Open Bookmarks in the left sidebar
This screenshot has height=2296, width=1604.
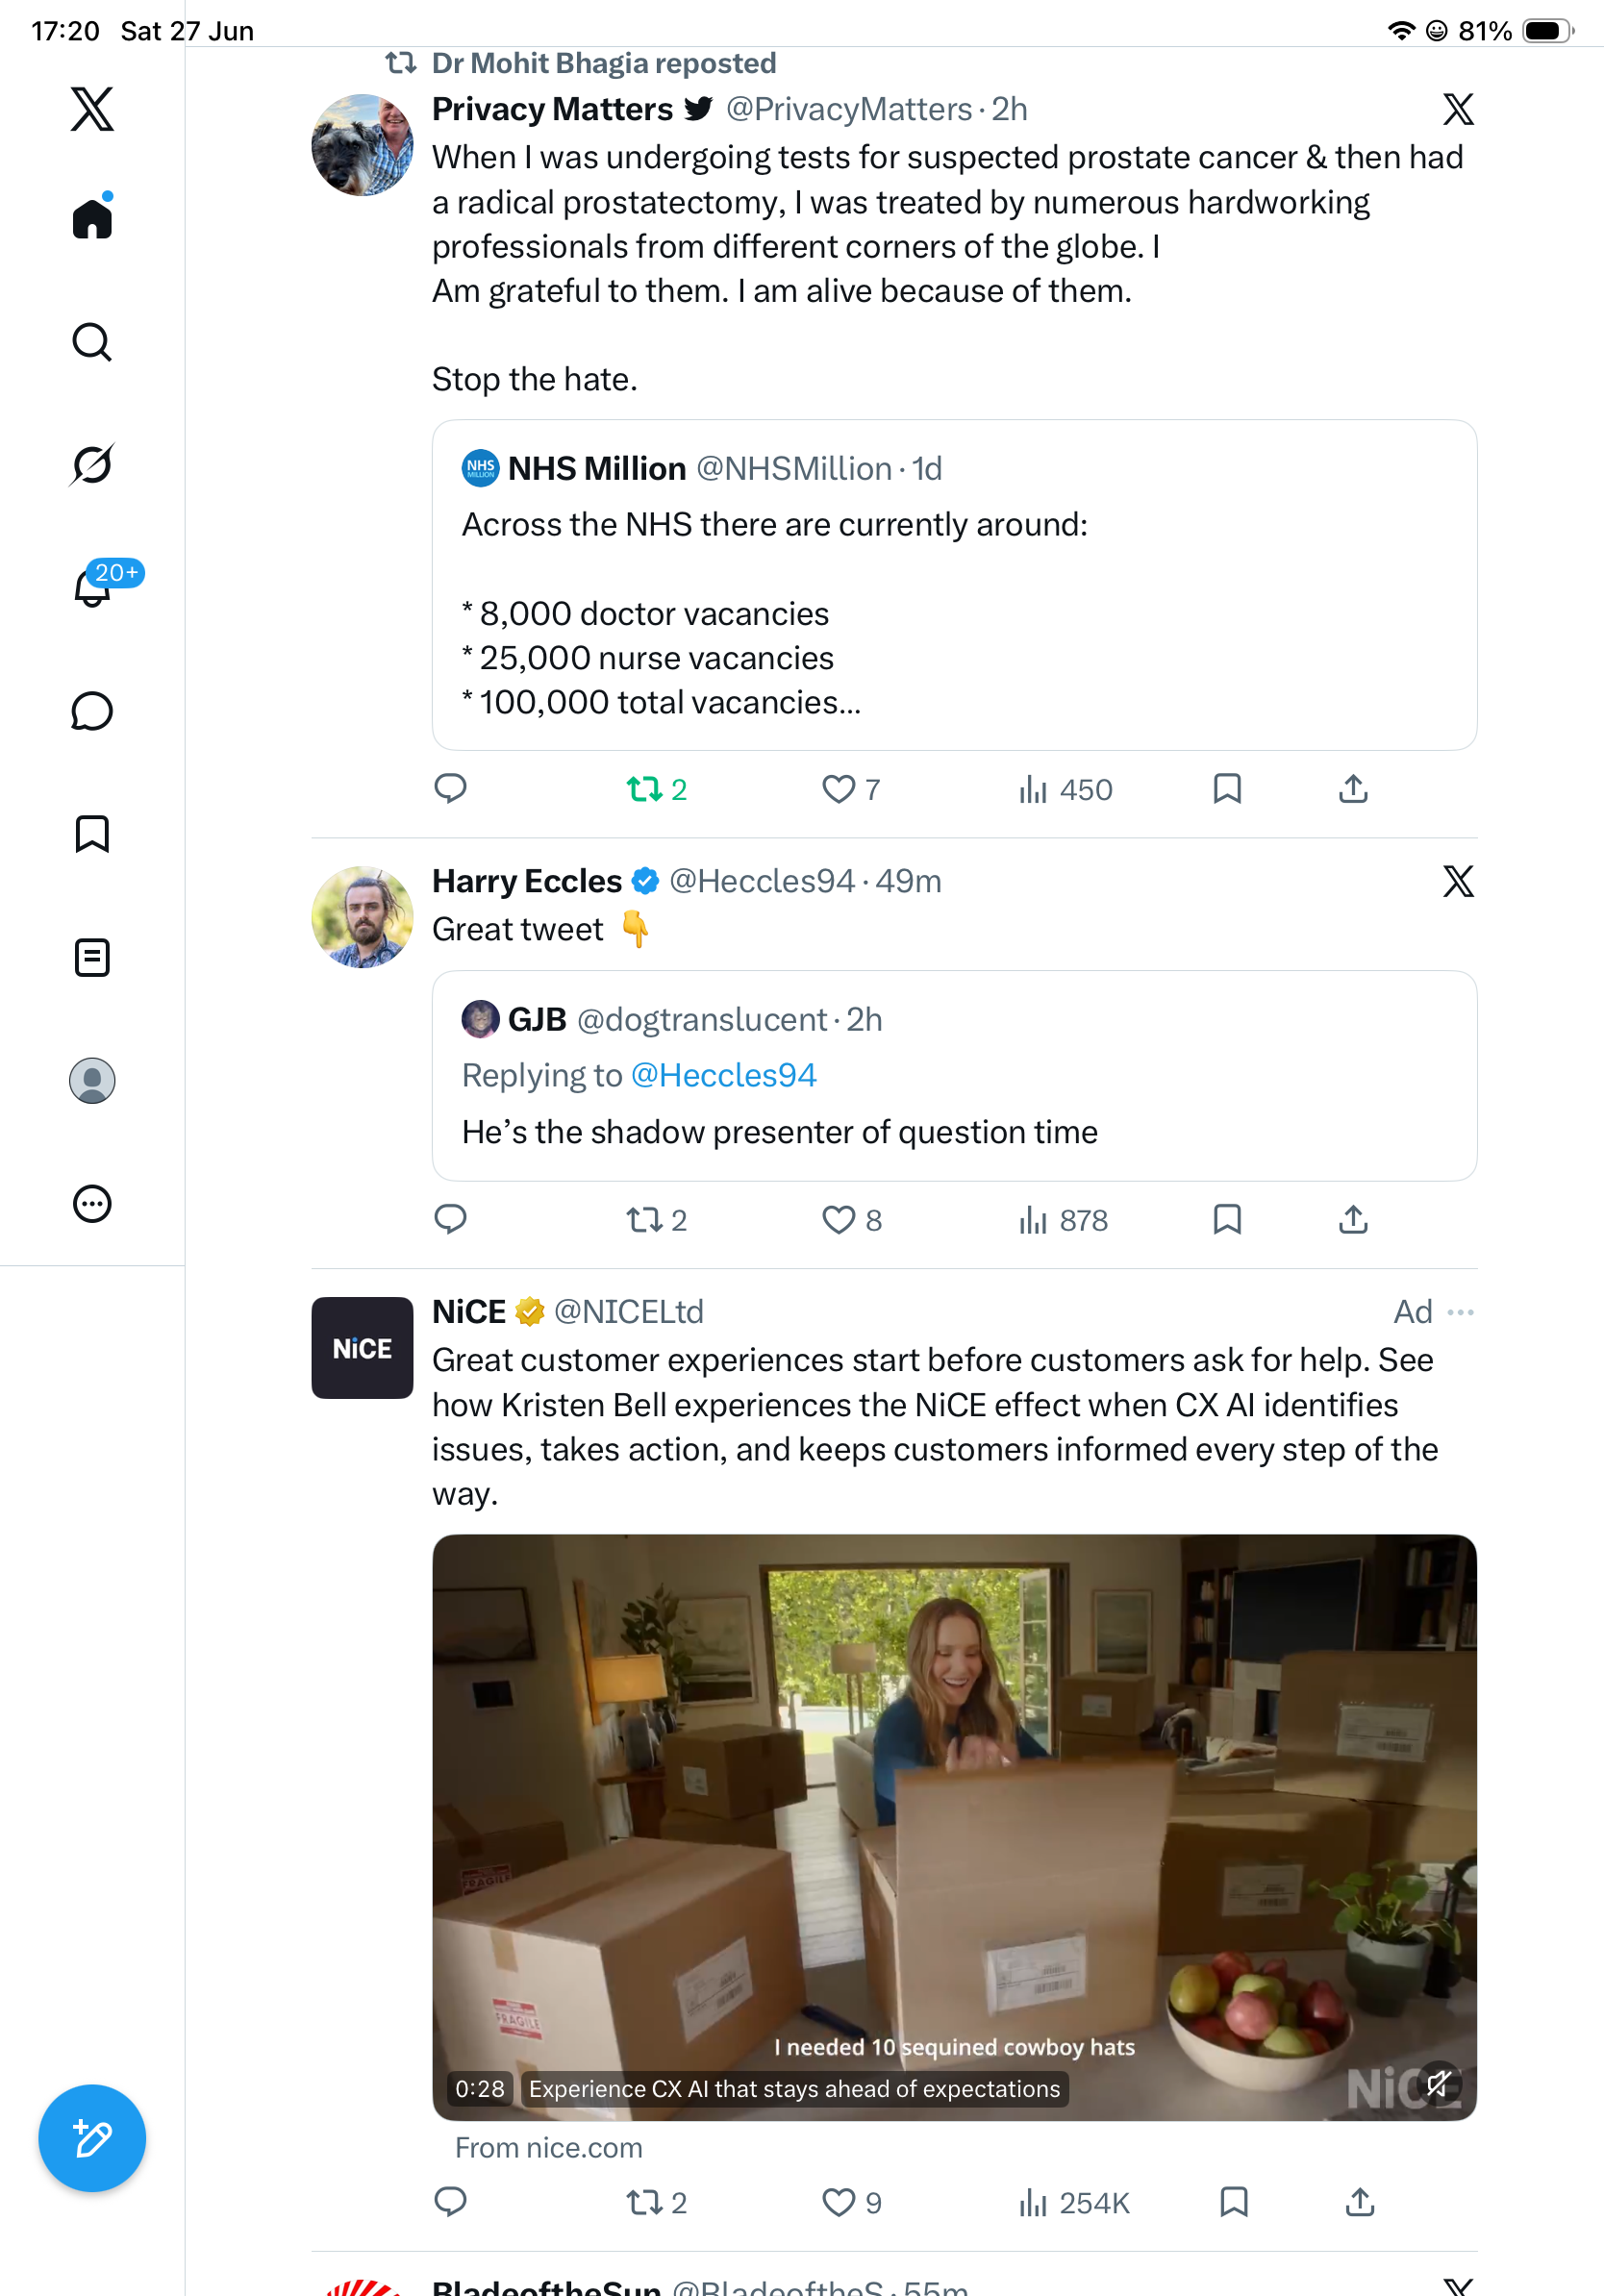click(92, 833)
